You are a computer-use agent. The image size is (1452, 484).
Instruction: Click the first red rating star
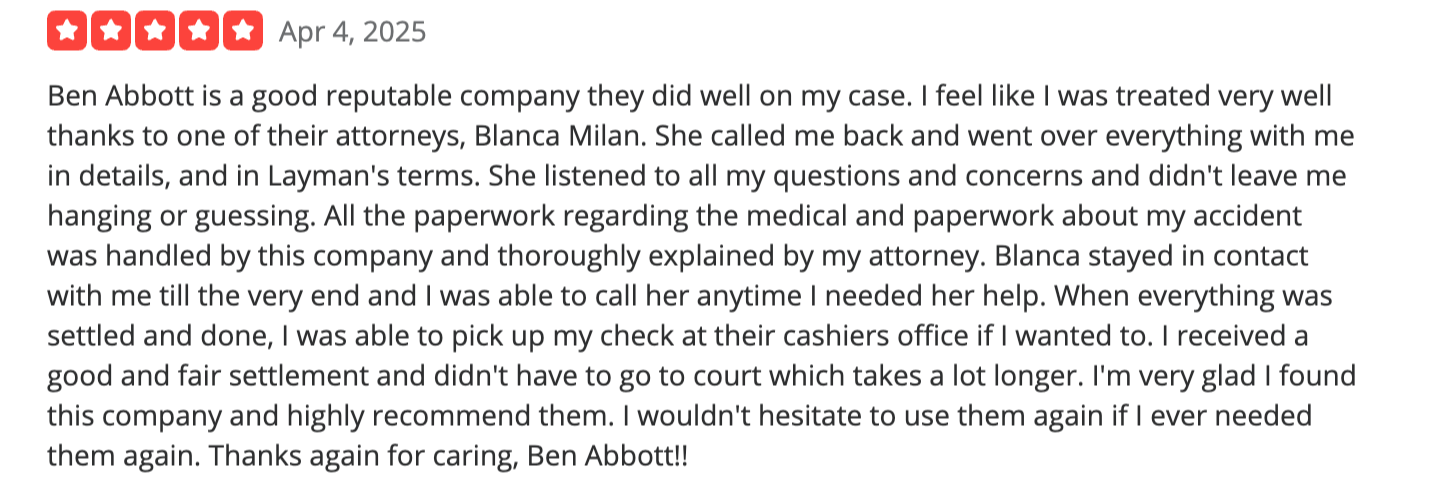click(x=66, y=31)
